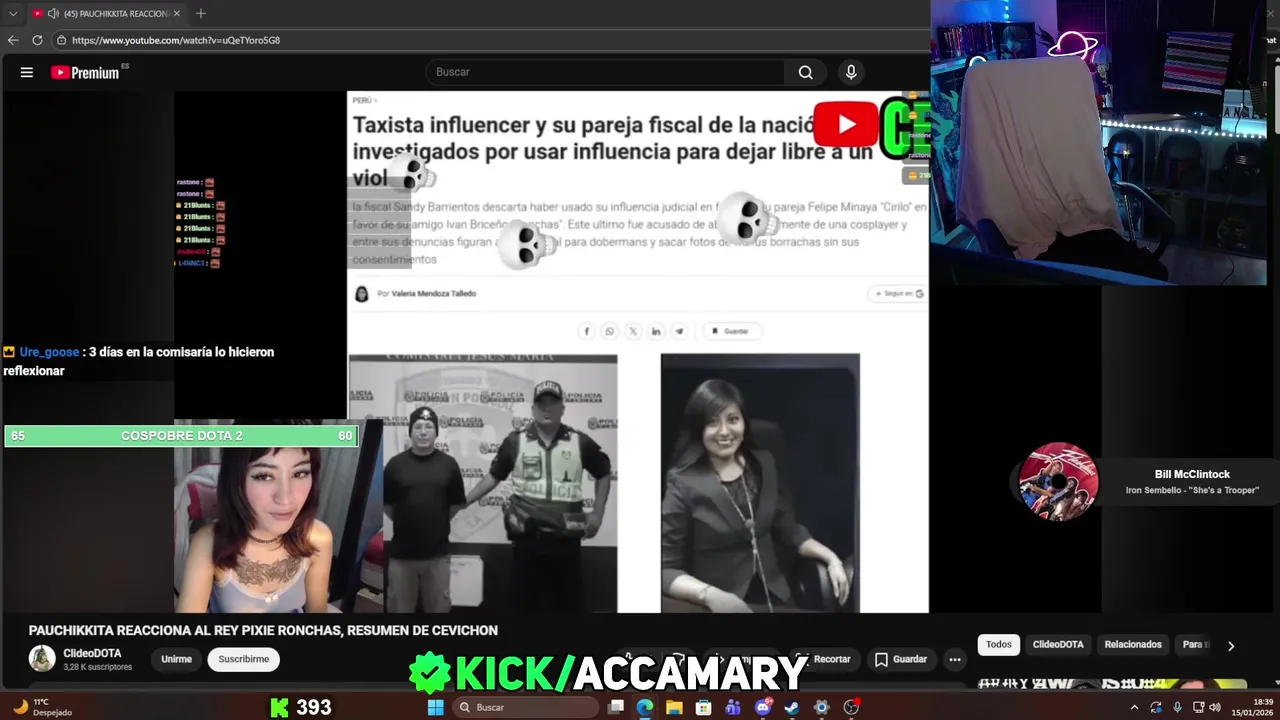
Task: Open Steam from taskbar
Action: [x=792, y=707]
